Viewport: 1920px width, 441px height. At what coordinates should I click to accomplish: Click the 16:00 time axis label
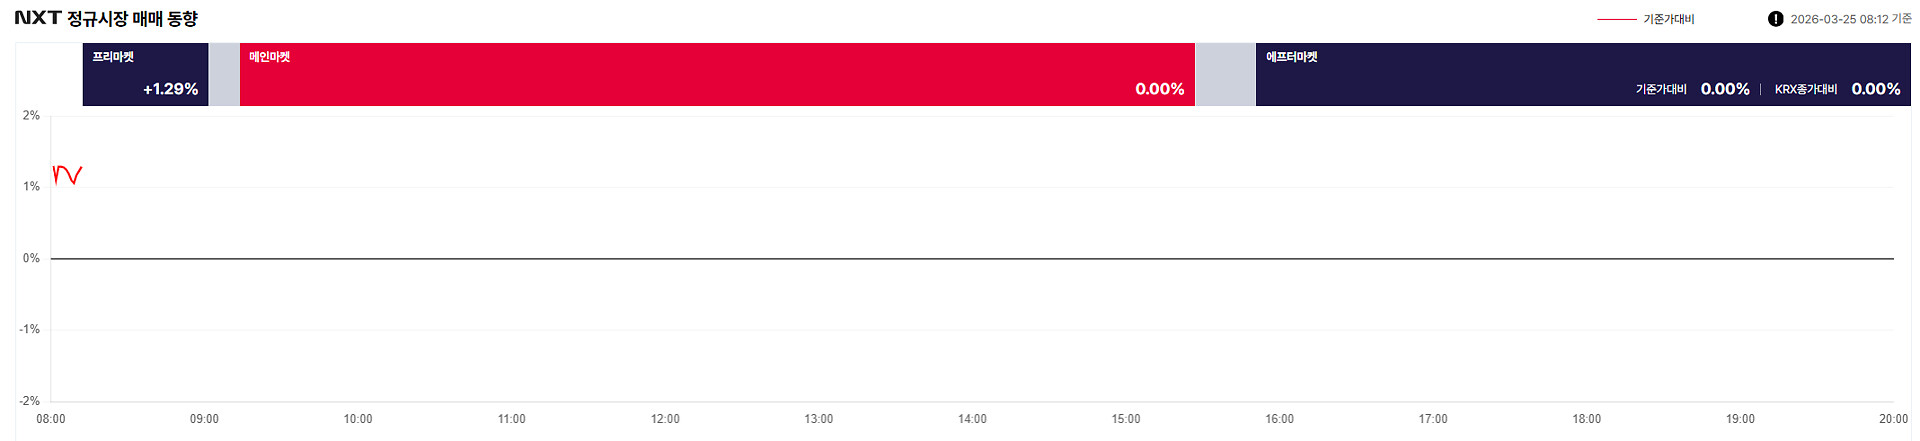tap(1279, 419)
